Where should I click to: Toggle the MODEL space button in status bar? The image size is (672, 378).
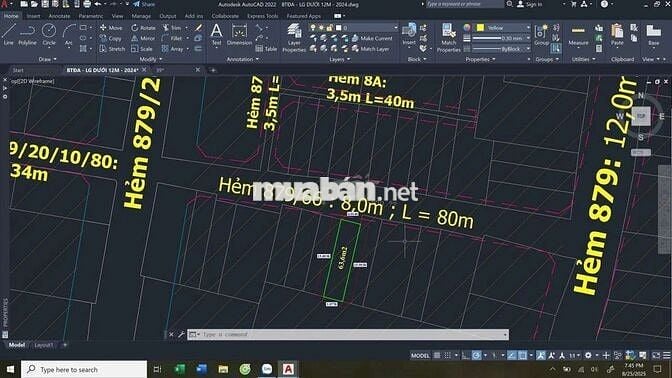pyautogui.click(x=420, y=355)
